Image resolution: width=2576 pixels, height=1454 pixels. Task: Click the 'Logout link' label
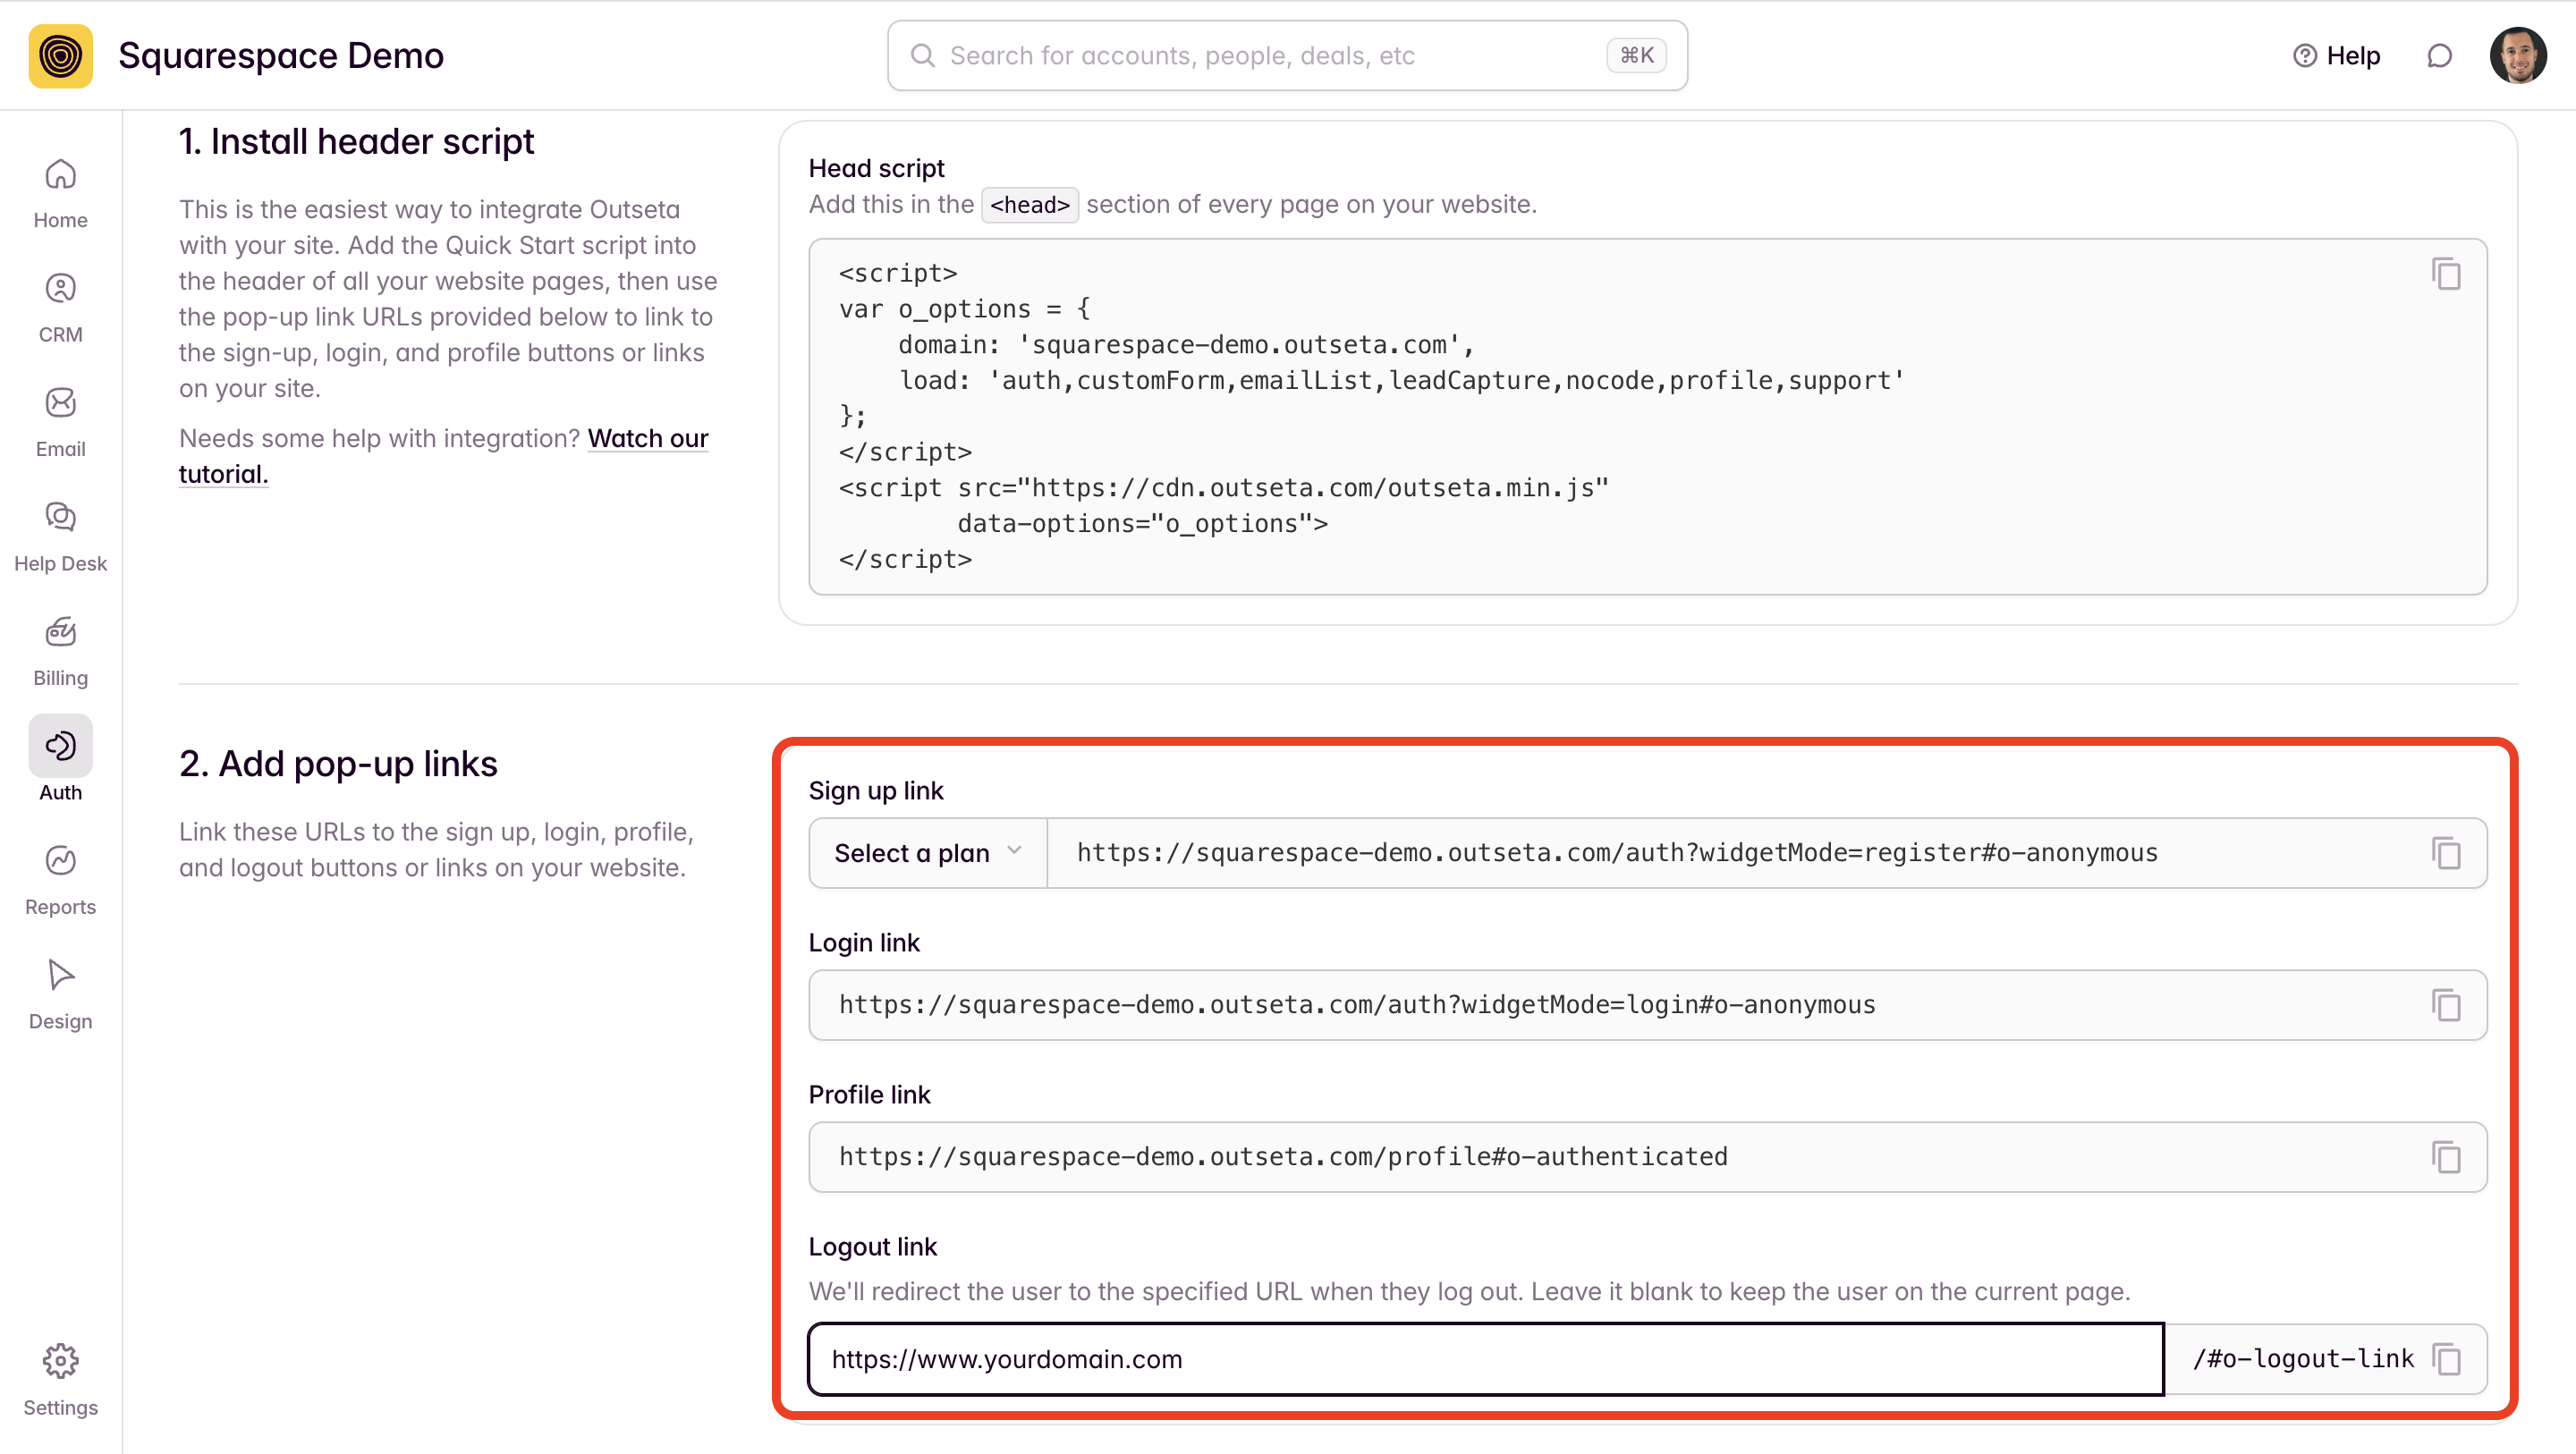point(873,1247)
